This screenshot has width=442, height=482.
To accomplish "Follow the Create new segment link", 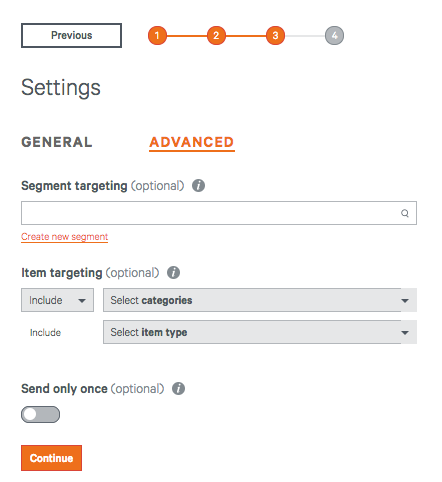I will pyautogui.click(x=64, y=237).
